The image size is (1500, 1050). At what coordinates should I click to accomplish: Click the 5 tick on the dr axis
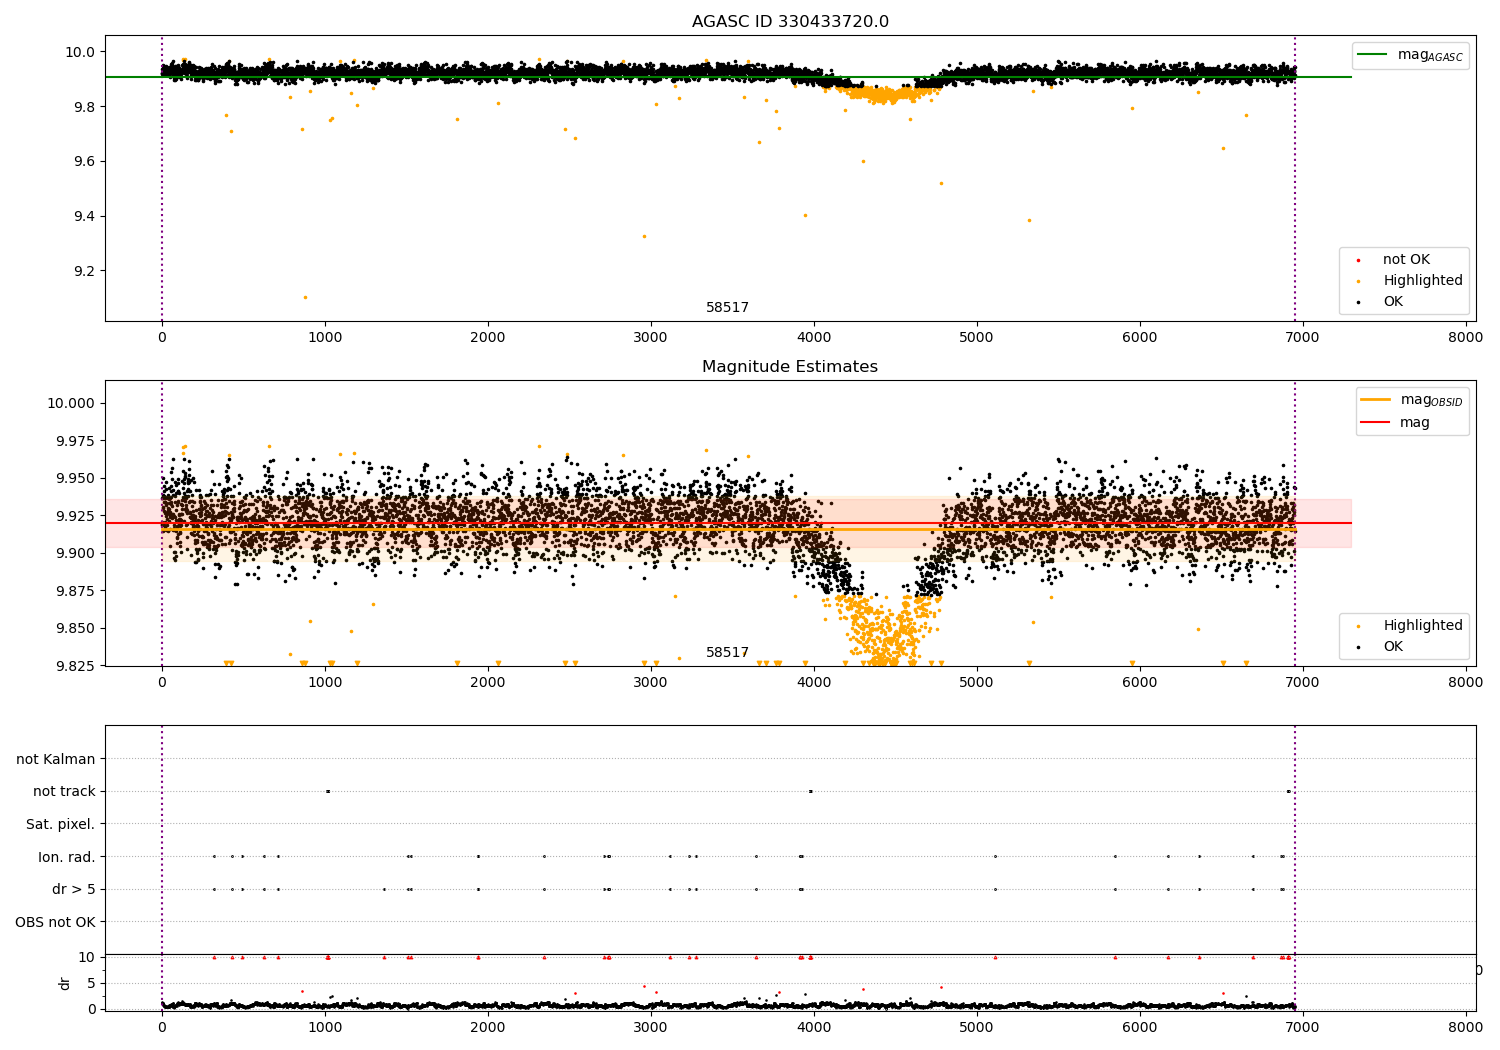click(x=92, y=984)
